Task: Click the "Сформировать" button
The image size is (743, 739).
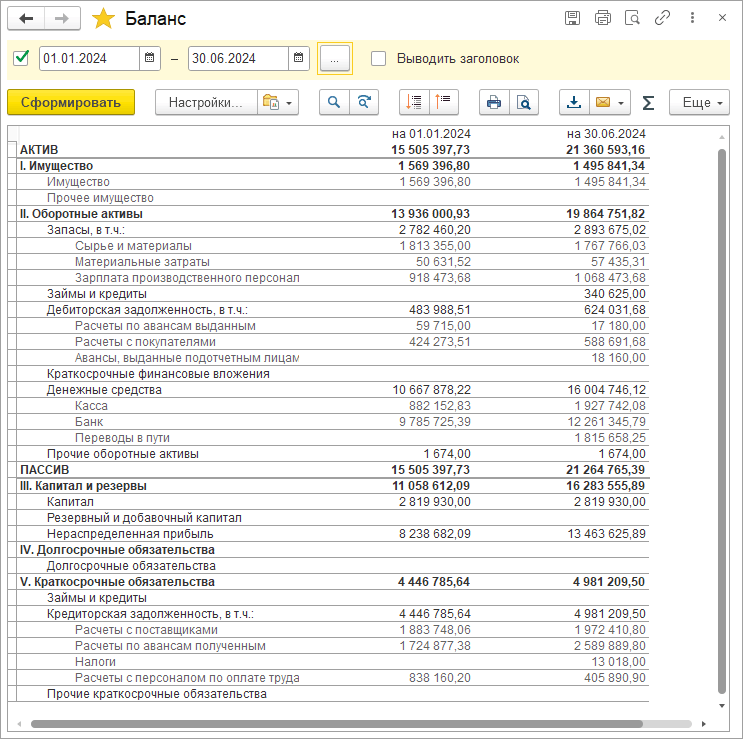Action: [71, 102]
